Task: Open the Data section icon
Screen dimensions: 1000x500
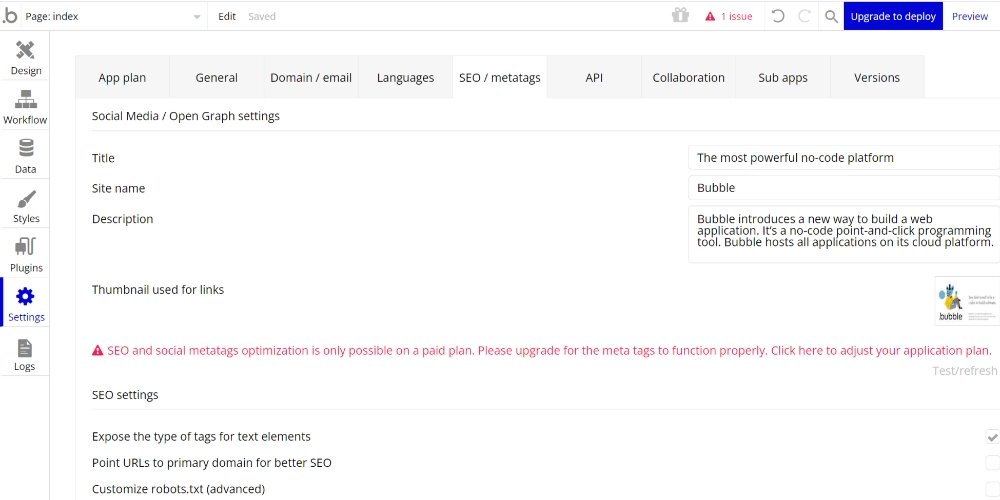Action: (x=25, y=150)
